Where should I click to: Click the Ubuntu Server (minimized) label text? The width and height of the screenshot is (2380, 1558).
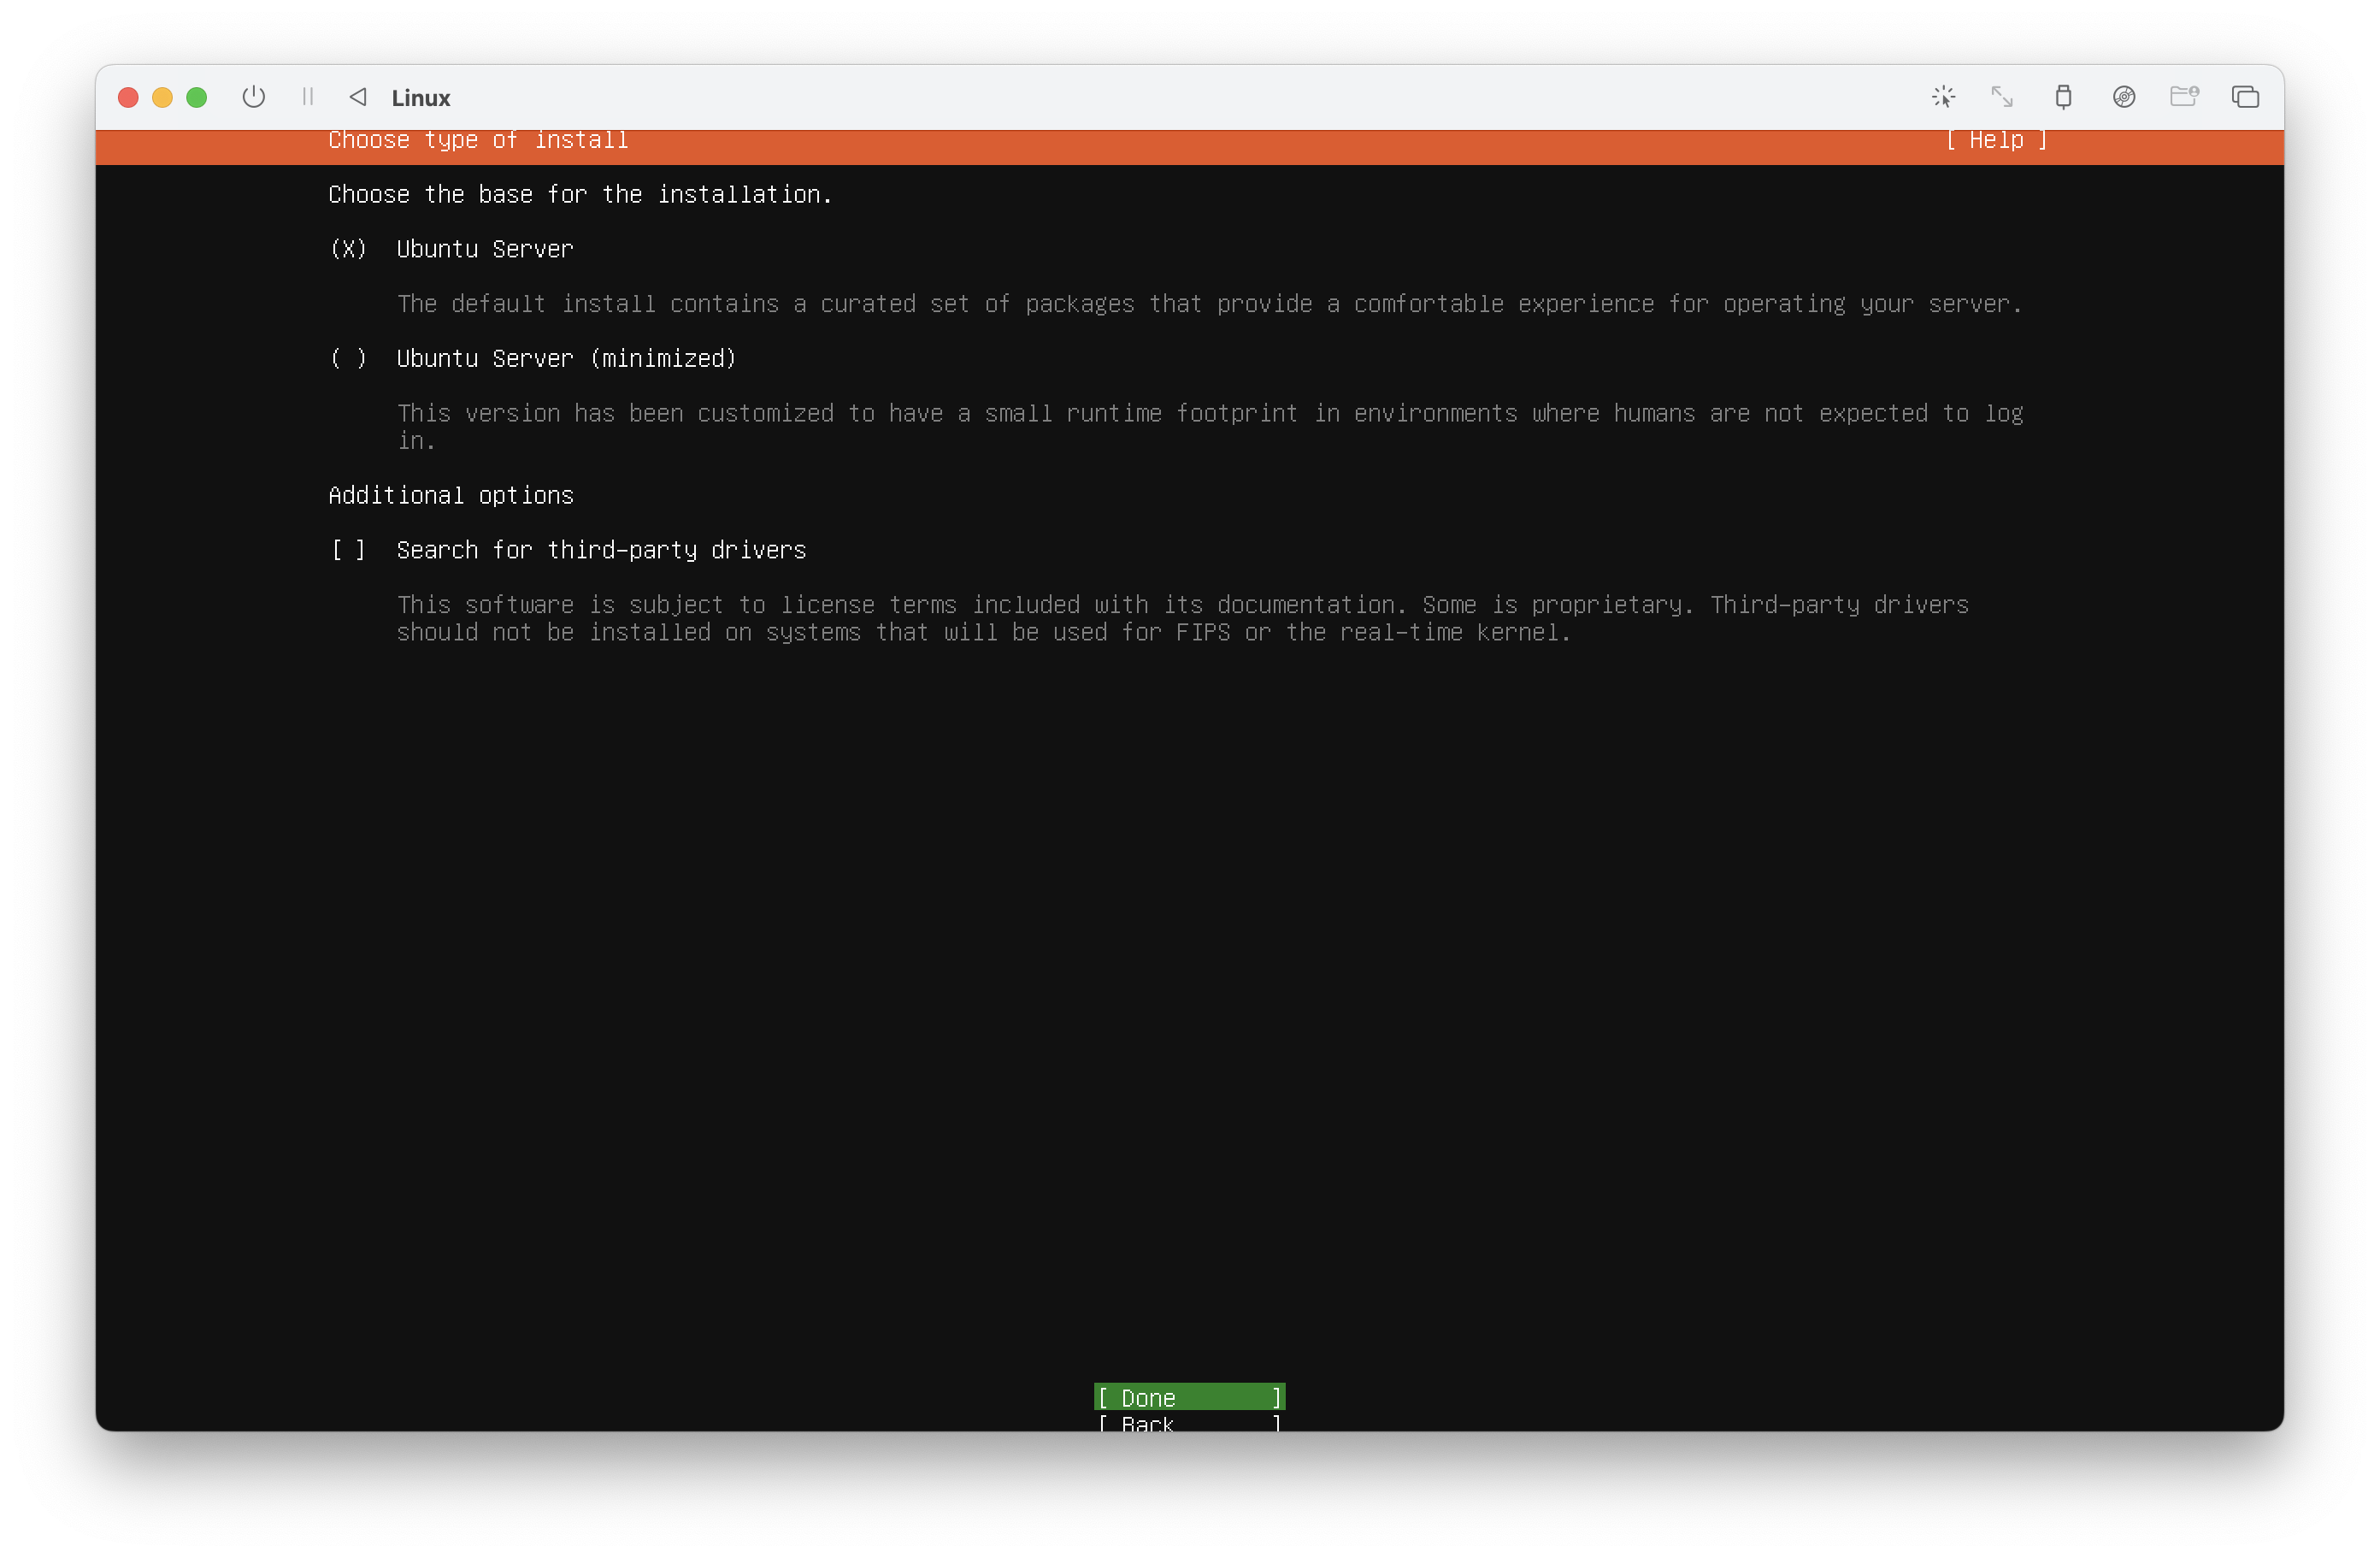point(566,359)
